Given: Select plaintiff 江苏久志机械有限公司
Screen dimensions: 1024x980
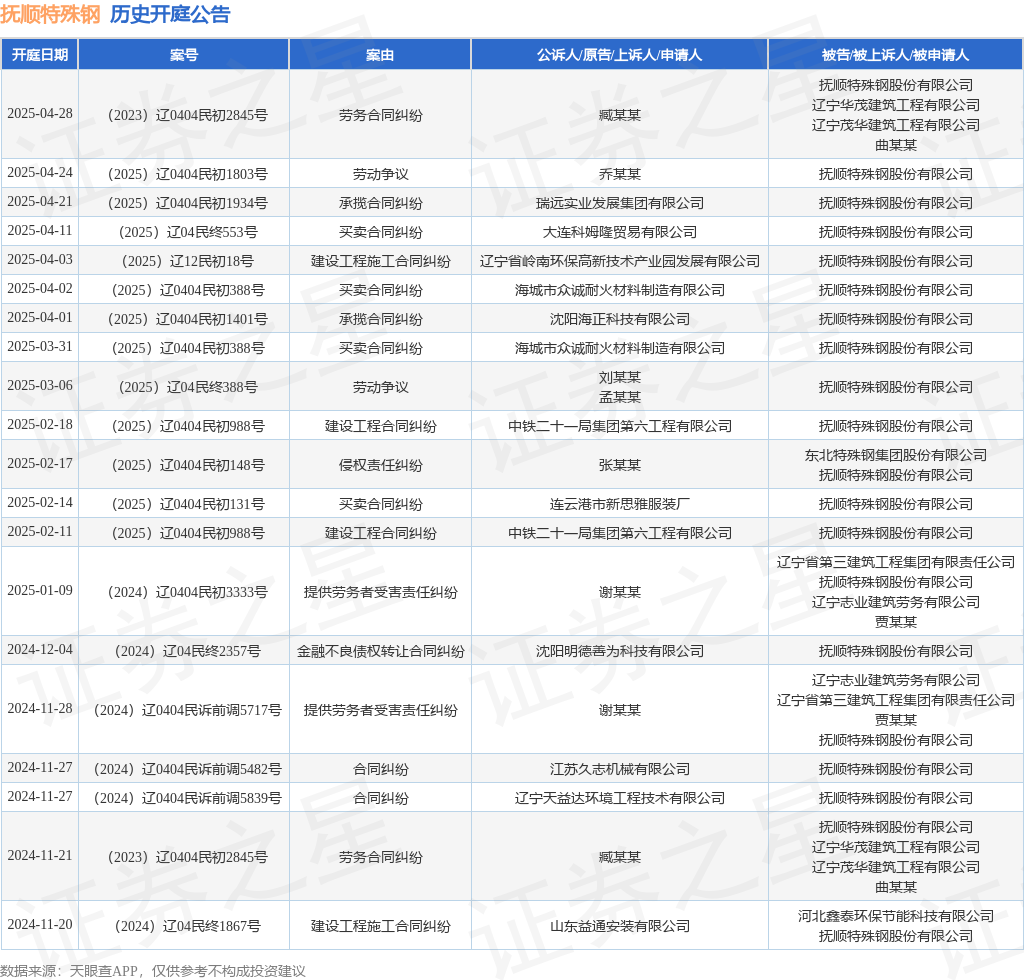Looking at the screenshot, I should [x=620, y=769].
